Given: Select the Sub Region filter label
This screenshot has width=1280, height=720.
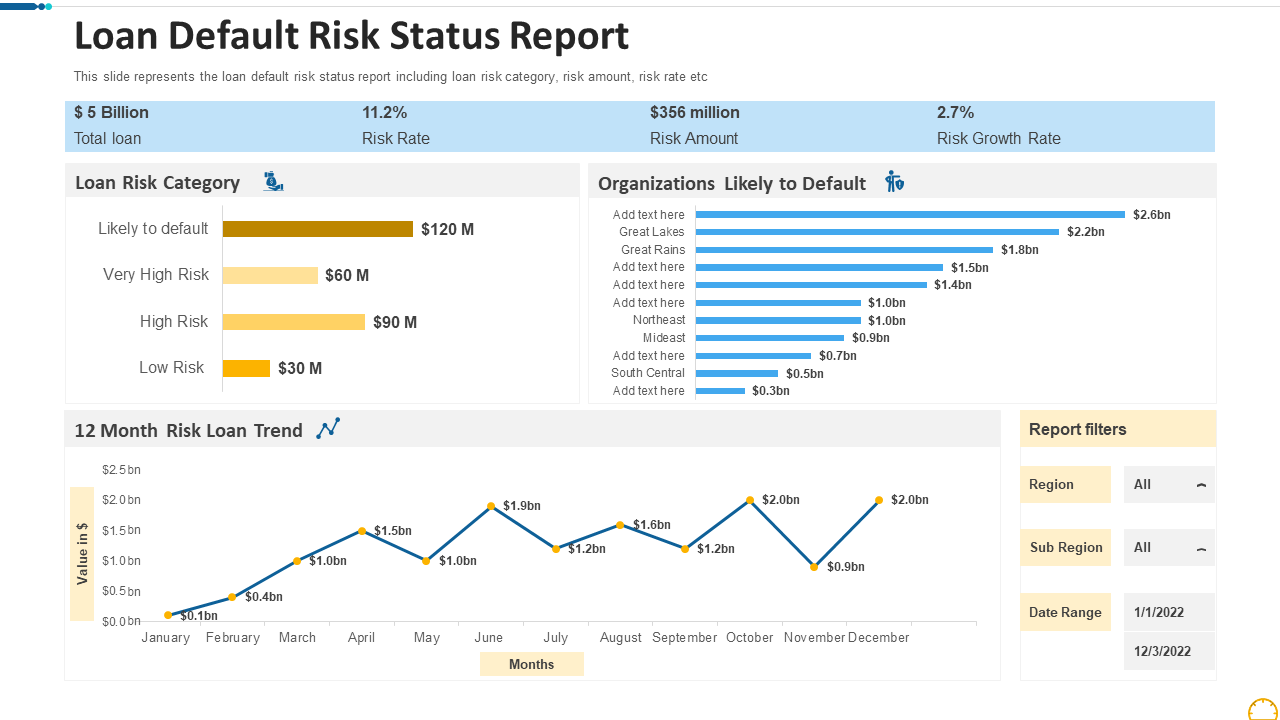Looking at the screenshot, I should pos(1066,547).
